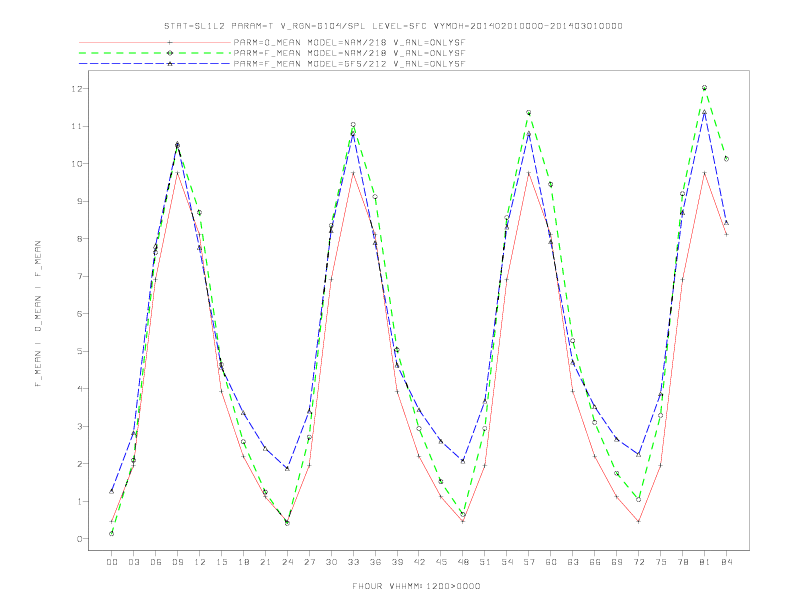792x612 pixels.
Task: Click y-axis tick label 3
Action: pyautogui.click(x=79, y=426)
